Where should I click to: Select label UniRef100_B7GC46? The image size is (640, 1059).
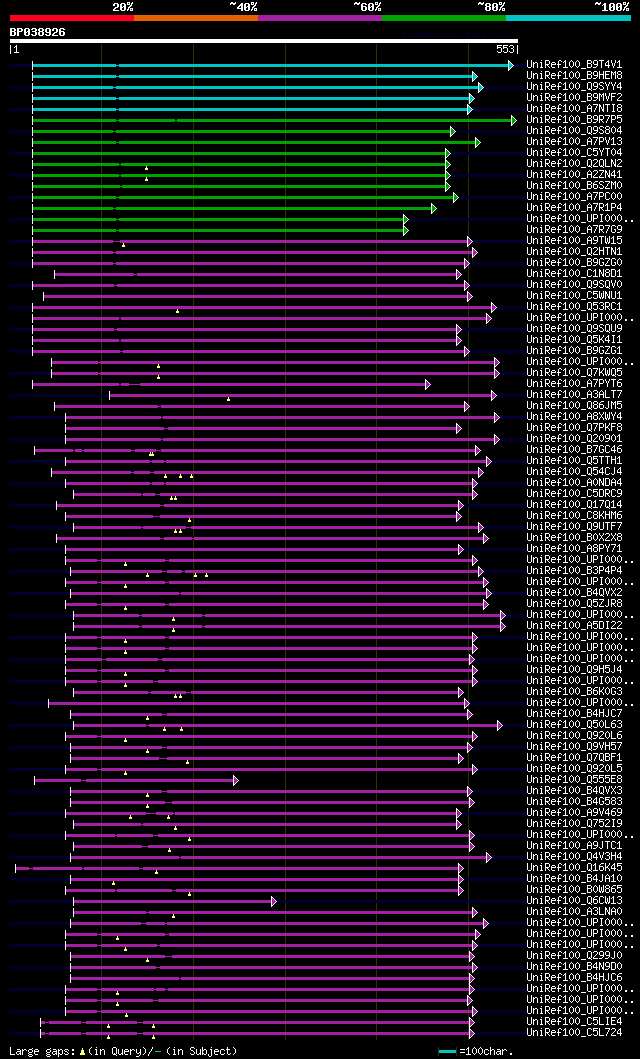pos(575,450)
